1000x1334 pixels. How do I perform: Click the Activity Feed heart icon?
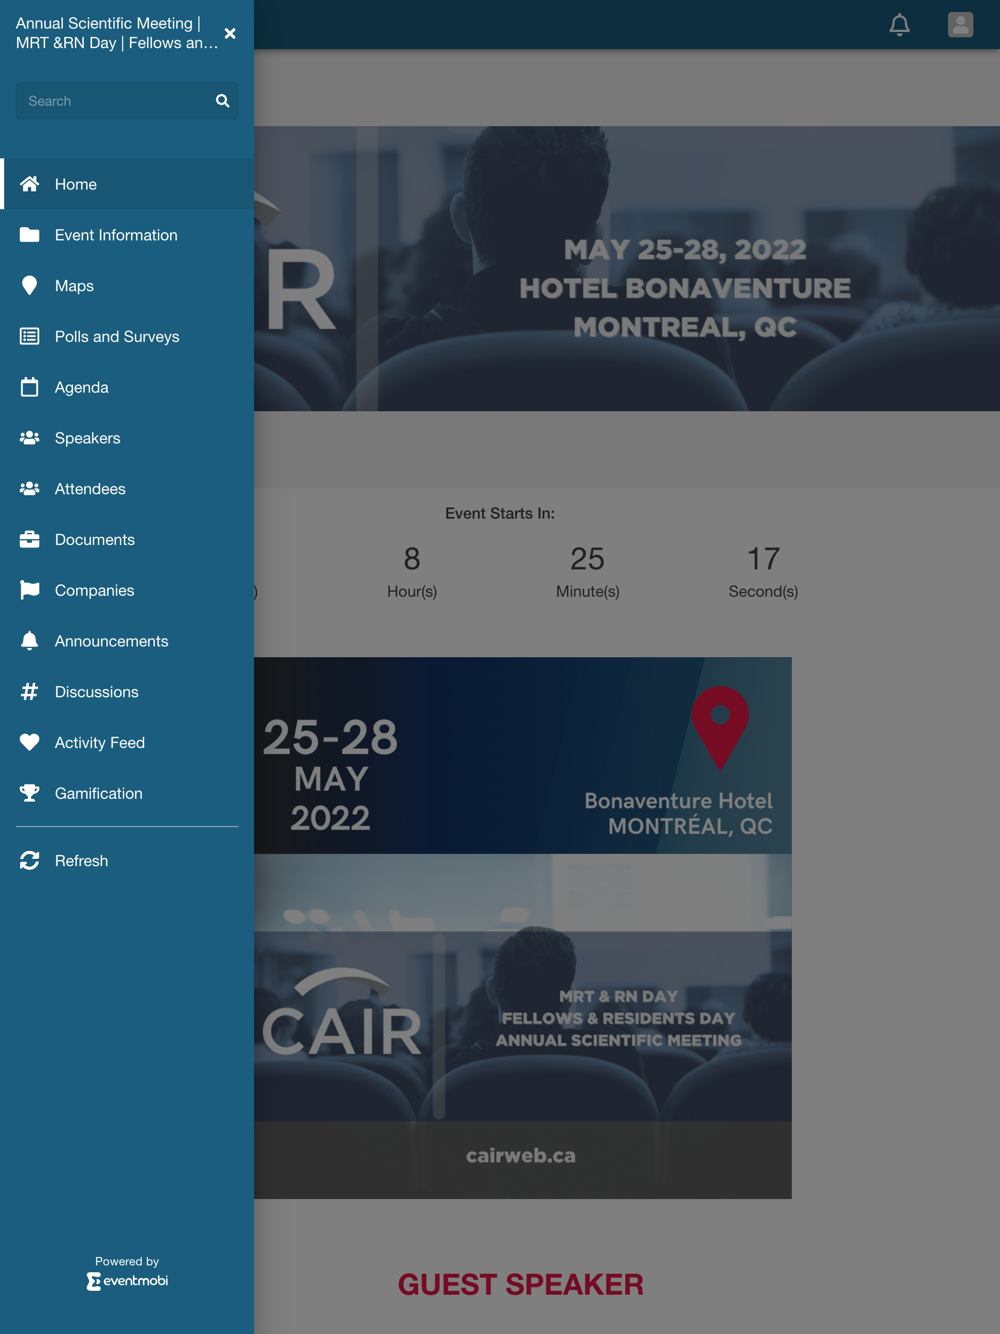pyautogui.click(x=30, y=742)
